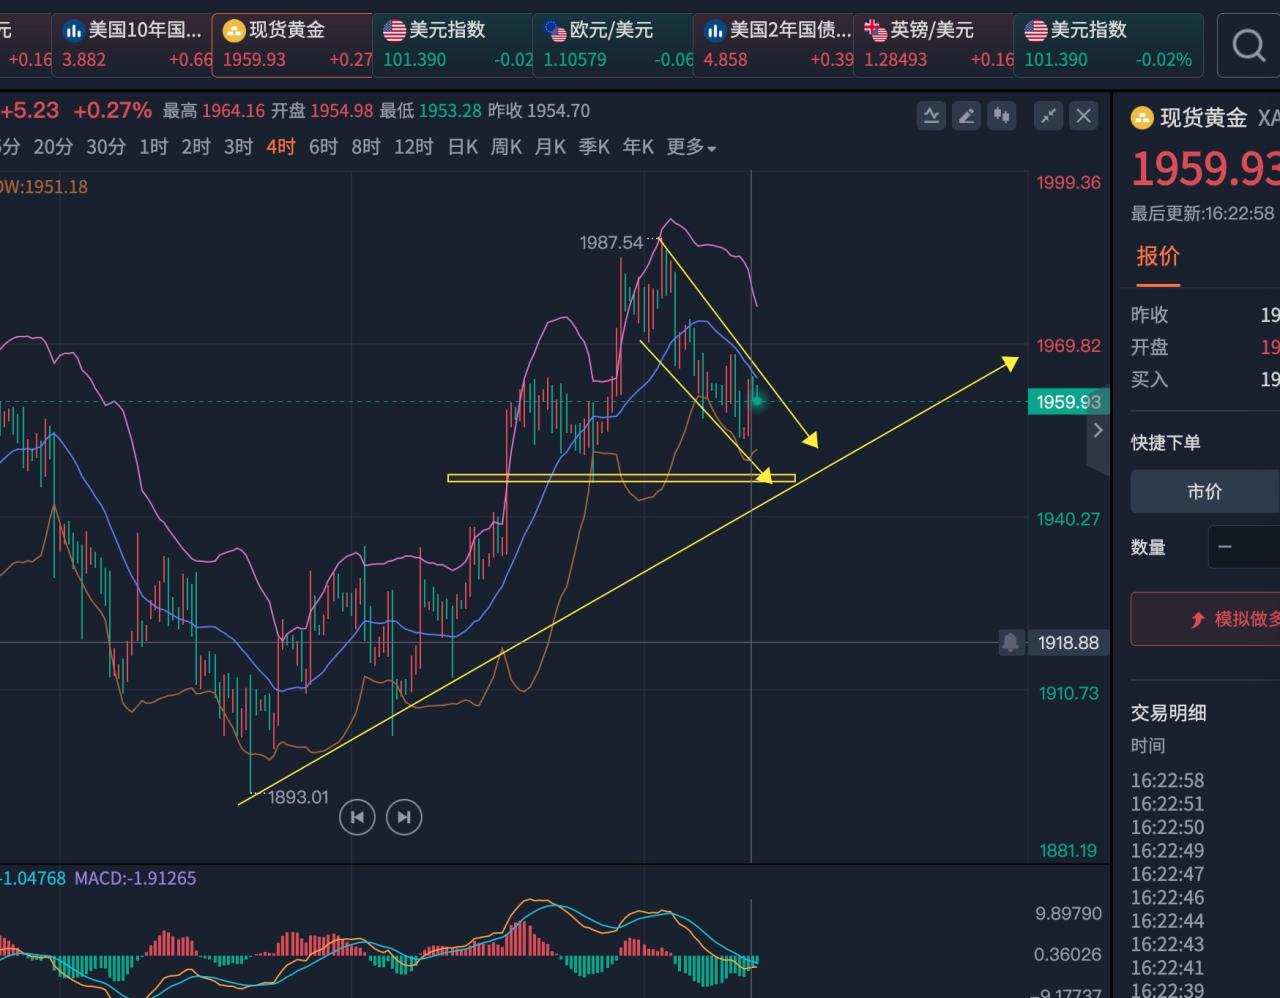This screenshot has width=1280, height=998.
Task: Click the 快捷下单 quick order heading
Action: pyautogui.click(x=1166, y=442)
